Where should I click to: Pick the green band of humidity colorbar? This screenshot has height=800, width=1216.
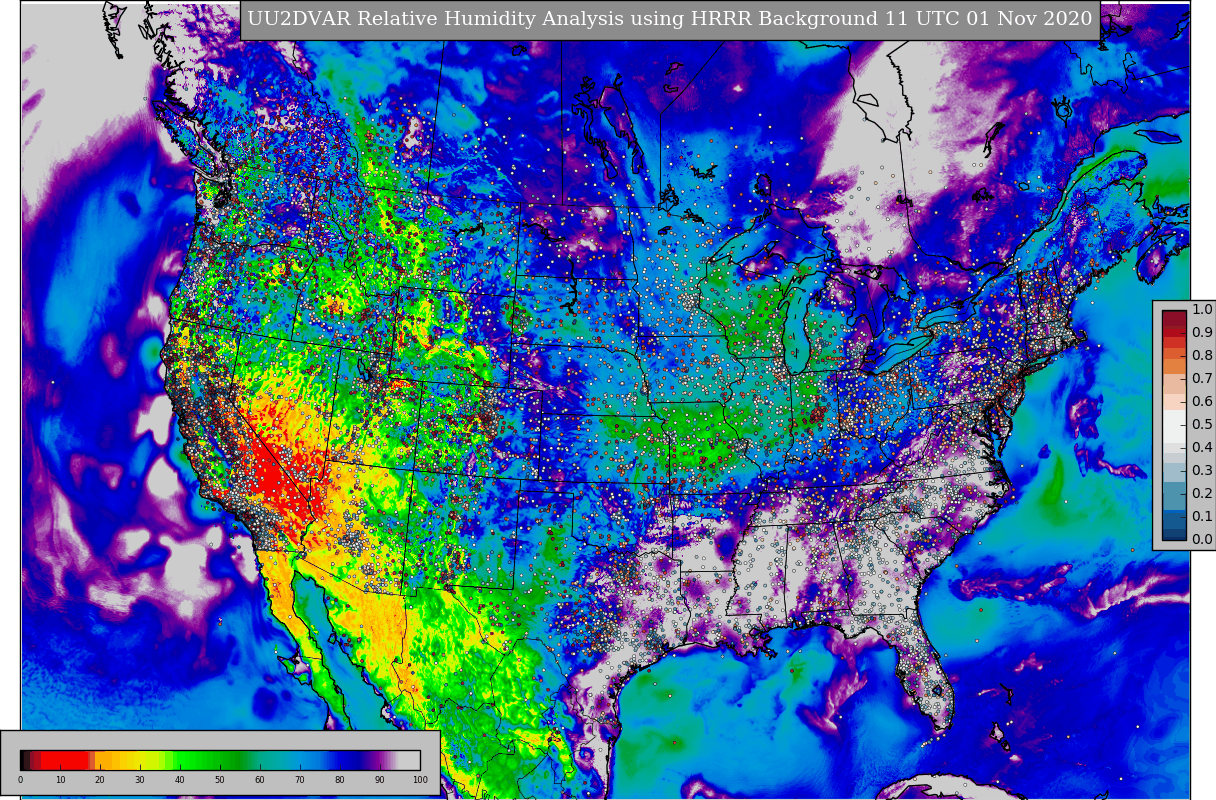[208, 760]
